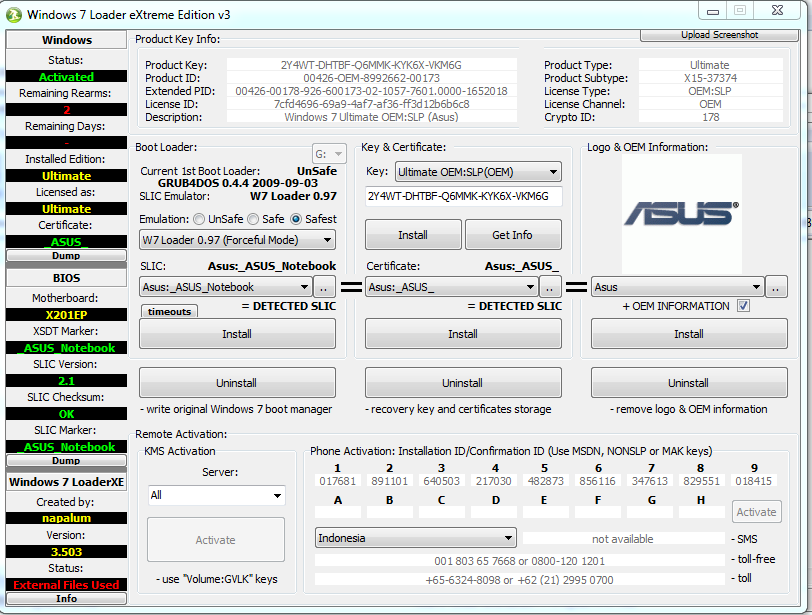Click the Extended PID value

[x=371, y=91]
